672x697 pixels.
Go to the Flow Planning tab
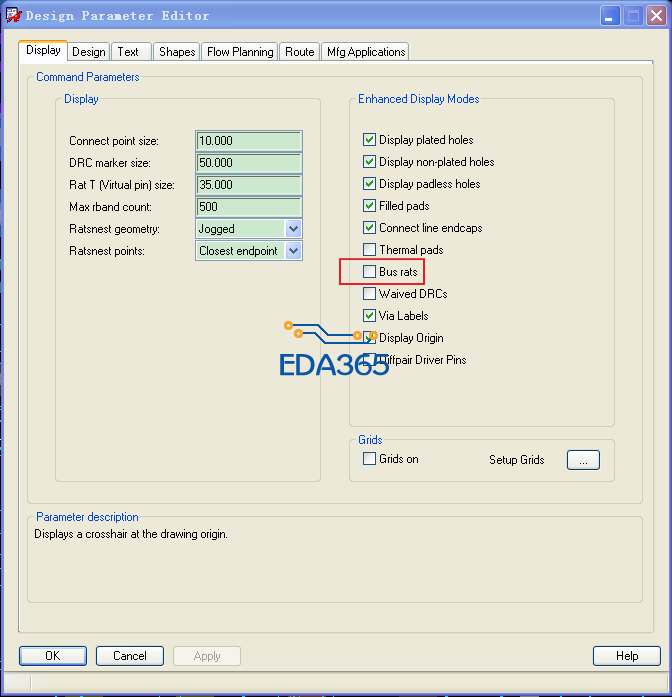tap(240, 52)
